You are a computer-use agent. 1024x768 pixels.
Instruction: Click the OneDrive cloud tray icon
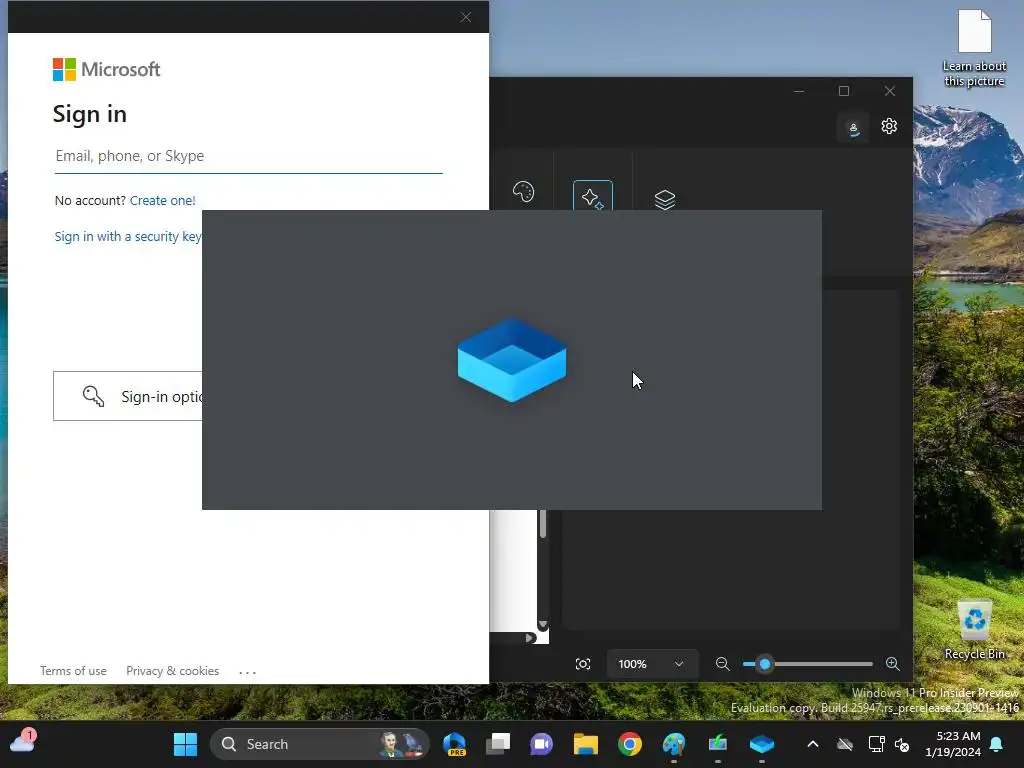845,744
